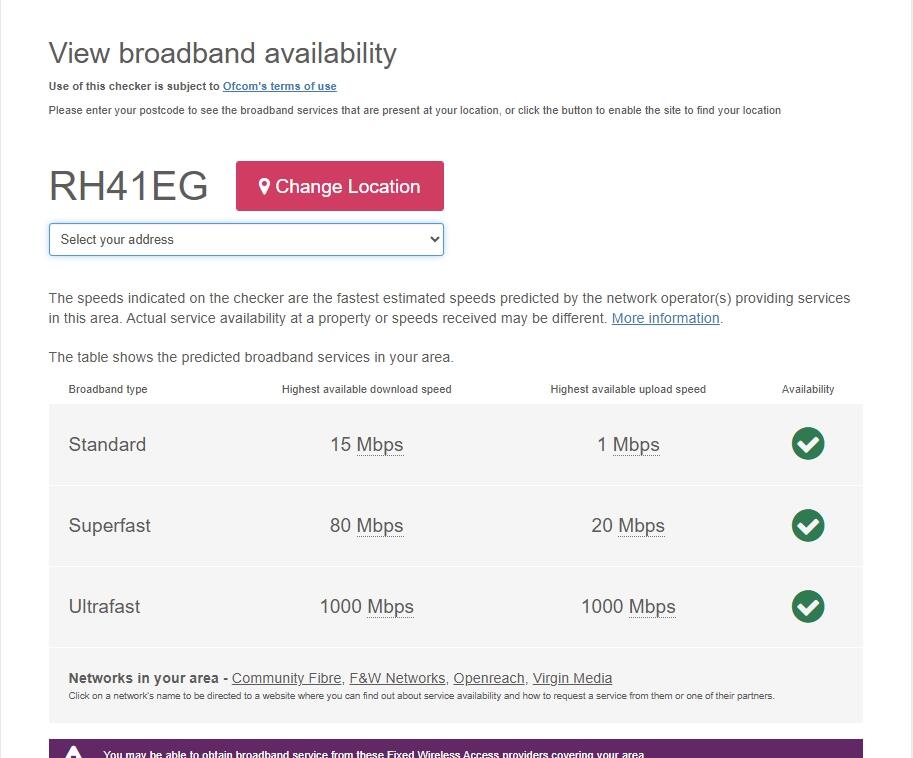Click the green checkmark for Superfast availability
This screenshot has width=913, height=758.
click(807, 525)
